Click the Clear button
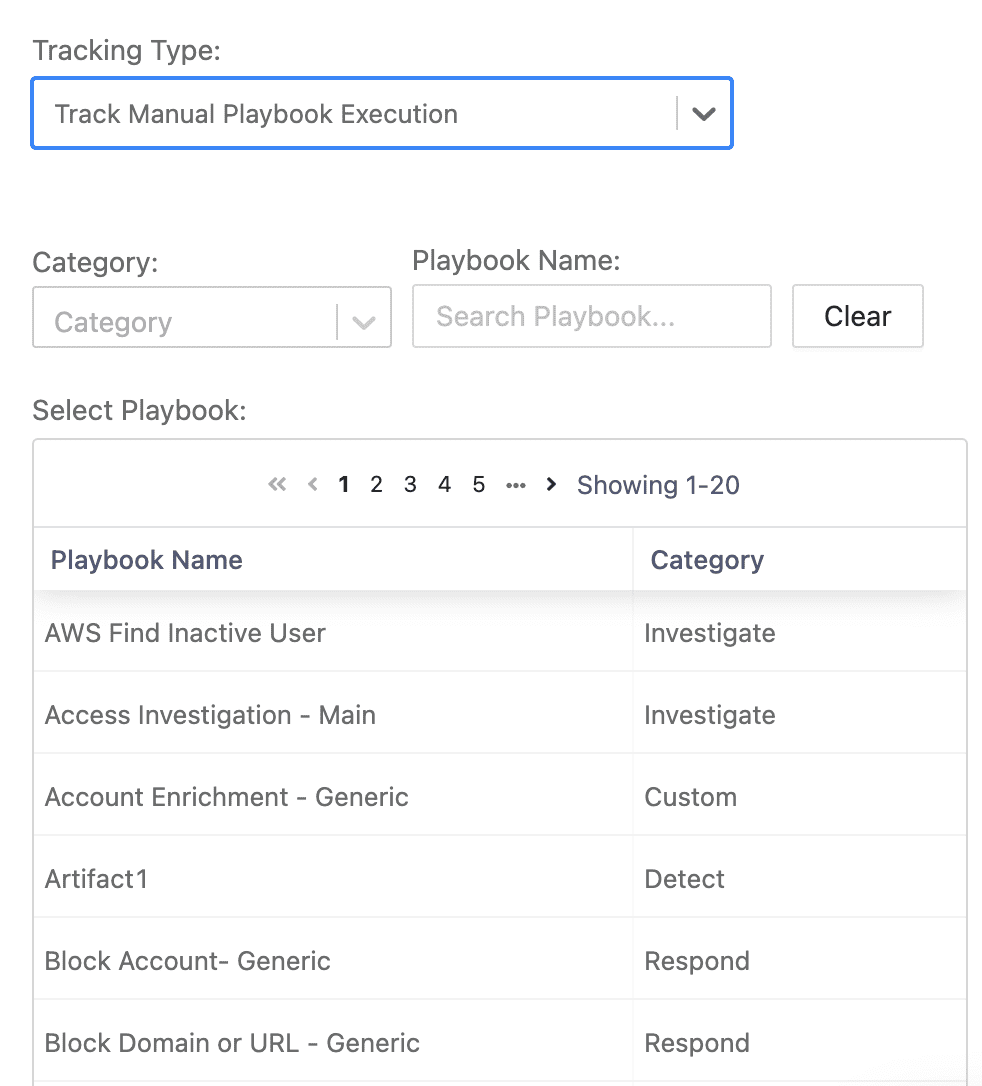 point(857,316)
